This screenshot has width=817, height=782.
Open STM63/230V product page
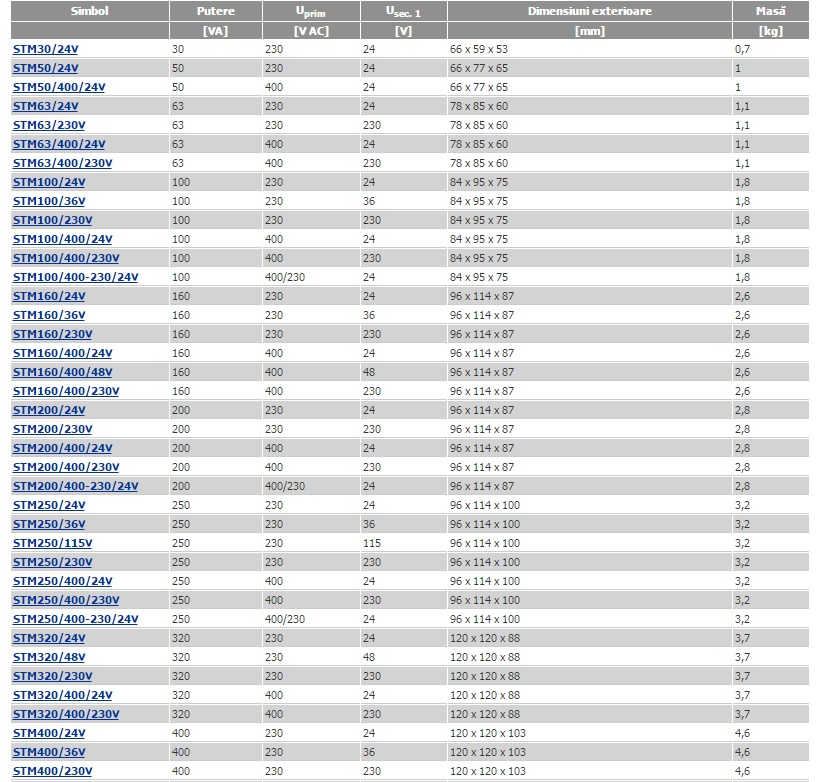(x=49, y=125)
